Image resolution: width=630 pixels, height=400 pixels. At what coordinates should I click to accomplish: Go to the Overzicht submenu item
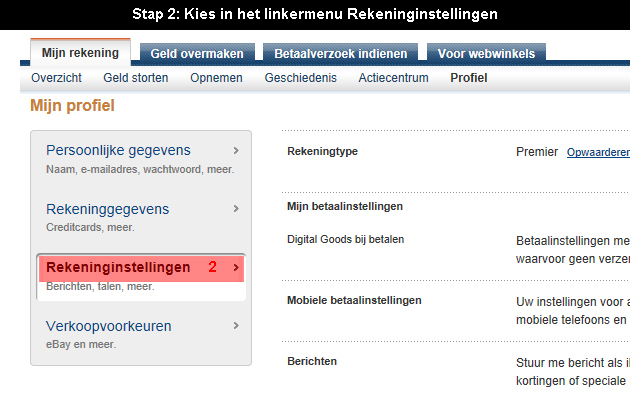(56, 78)
